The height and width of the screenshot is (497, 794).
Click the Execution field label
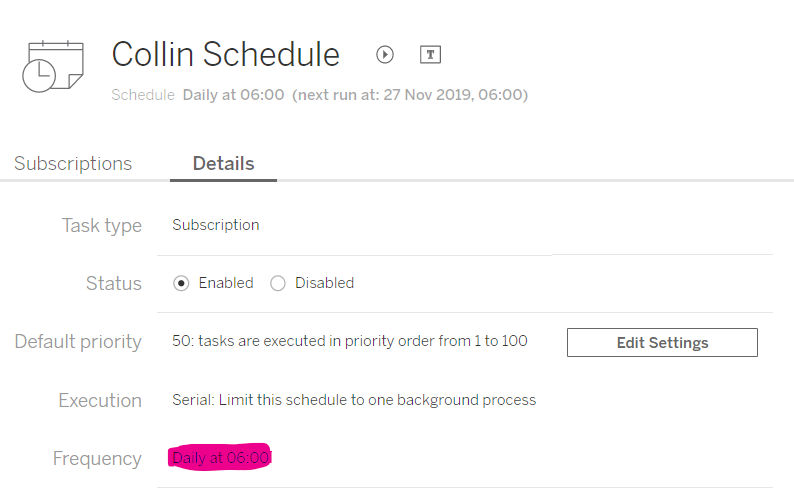100,400
